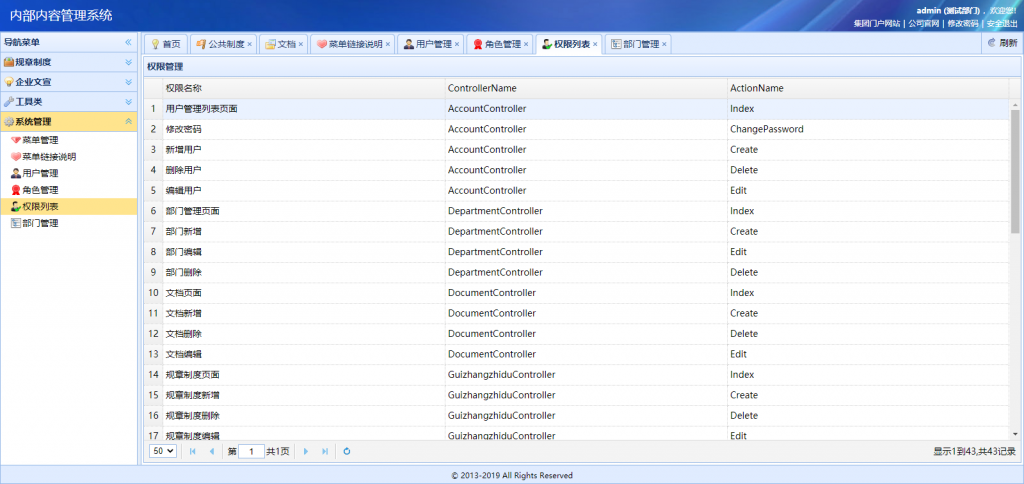Click the previous page arrow icon
The width and height of the screenshot is (1024, 484).
tap(211, 451)
